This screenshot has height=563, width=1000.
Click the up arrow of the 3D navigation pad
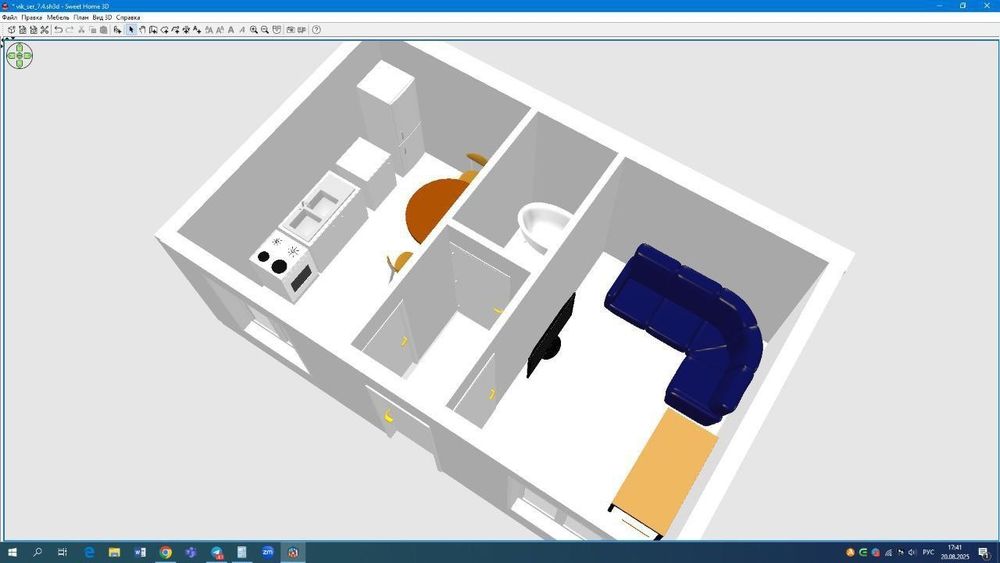point(20,48)
